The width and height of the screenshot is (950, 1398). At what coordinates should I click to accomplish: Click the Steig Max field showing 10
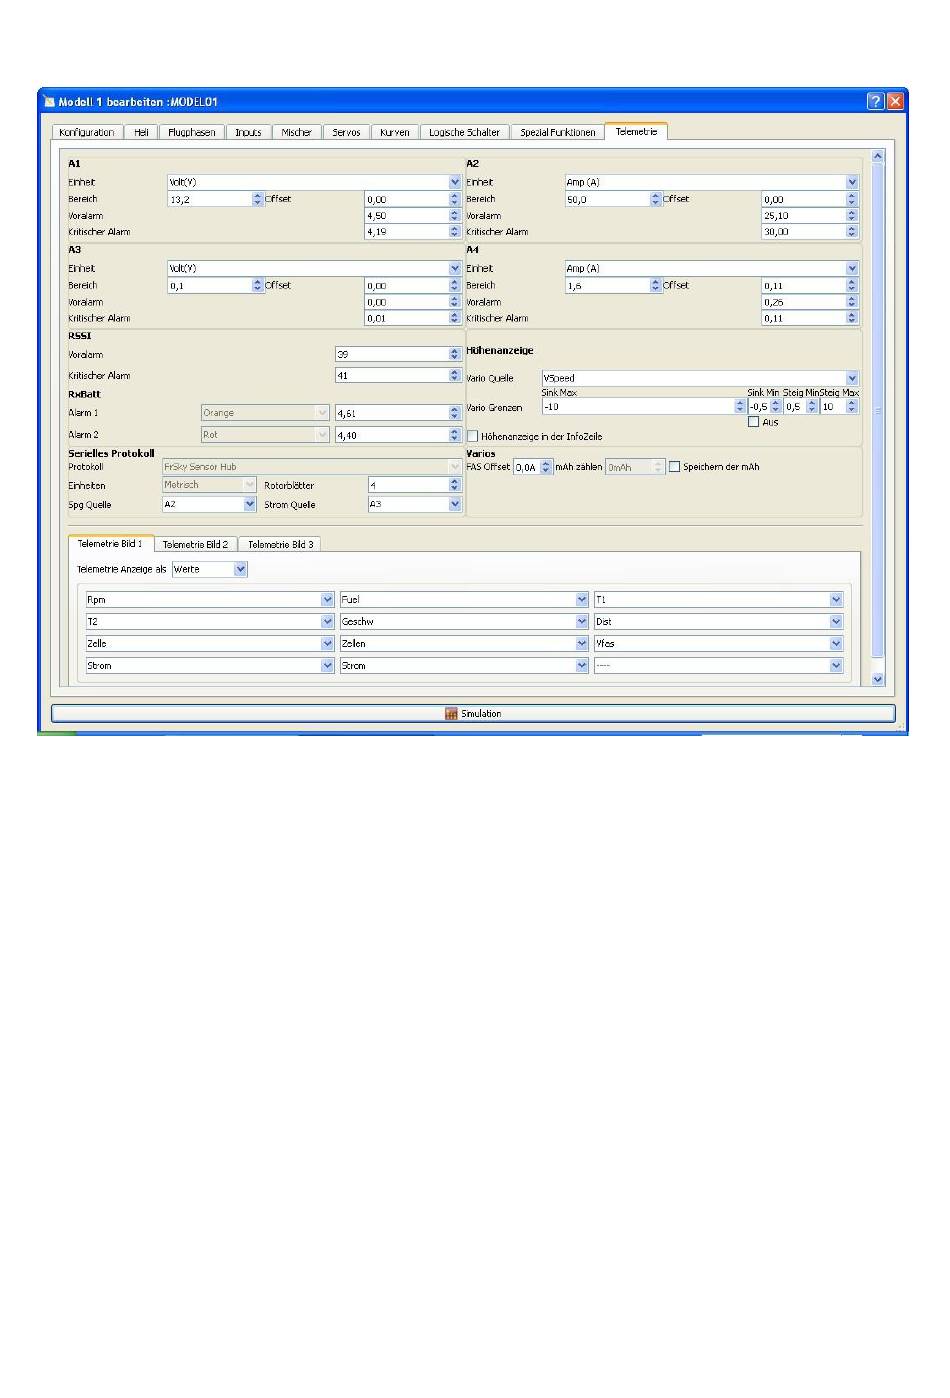click(x=839, y=407)
